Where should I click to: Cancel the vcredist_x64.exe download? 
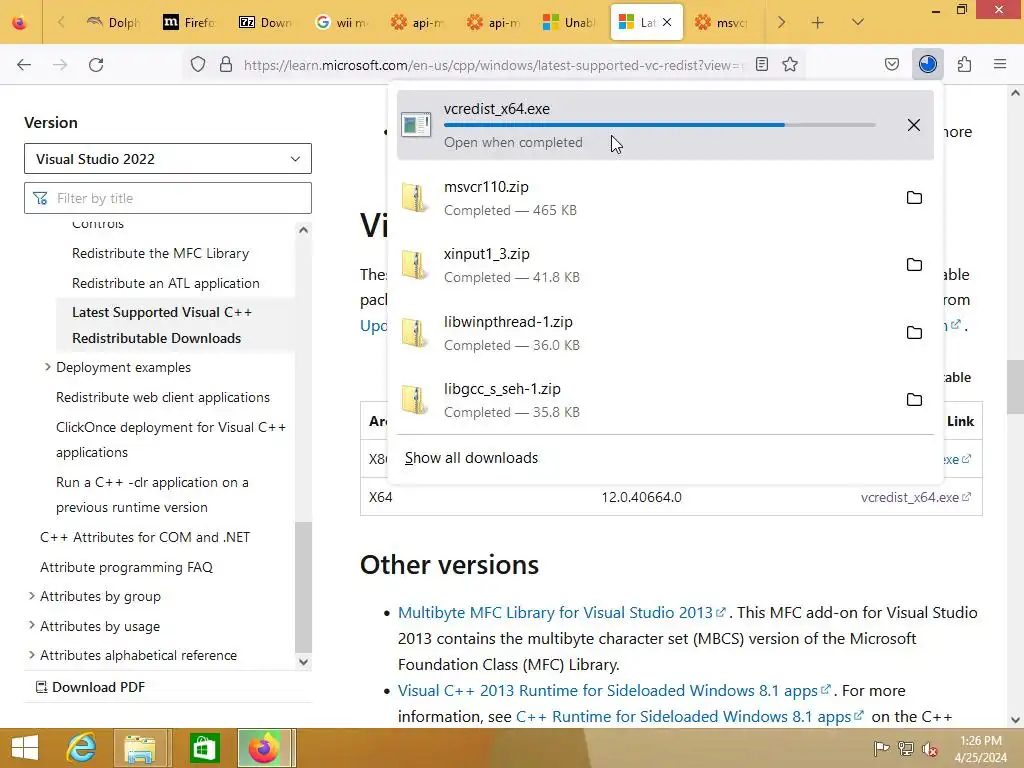(x=914, y=125)
